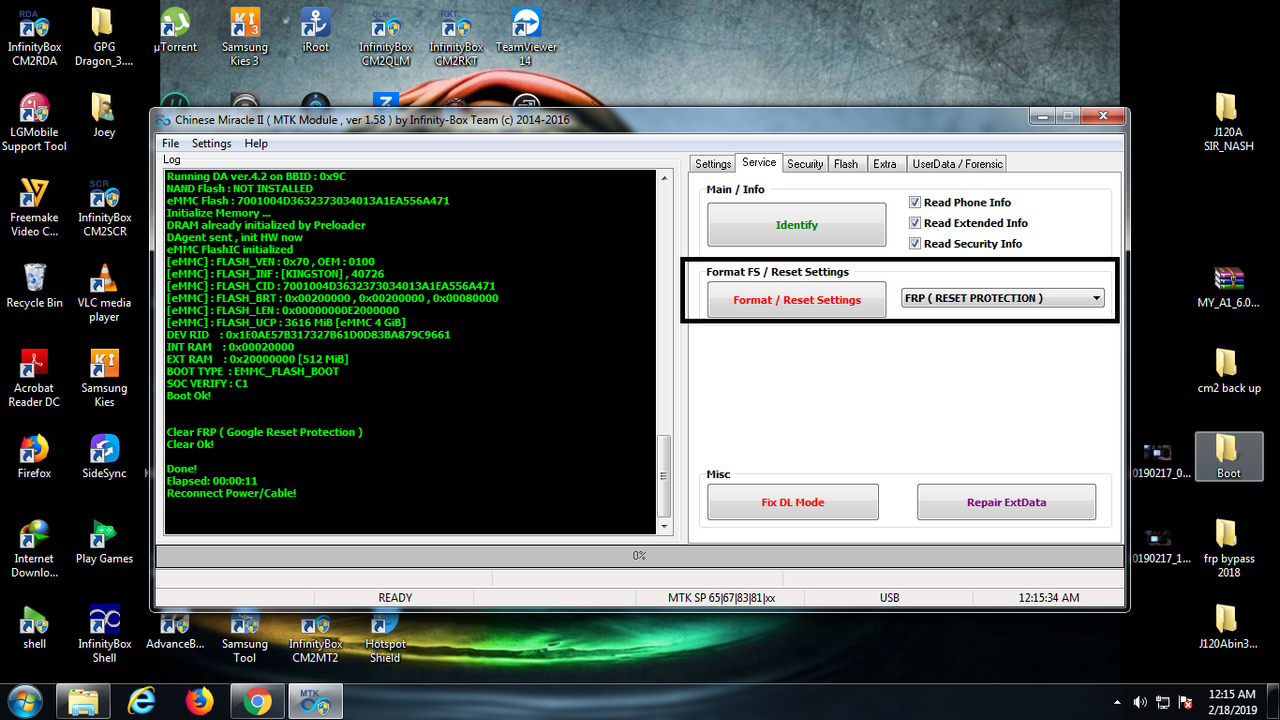This screenshot has width=1280, height=720.
Task: Click the volume icon in system tray
Action: pos(1140,702)
